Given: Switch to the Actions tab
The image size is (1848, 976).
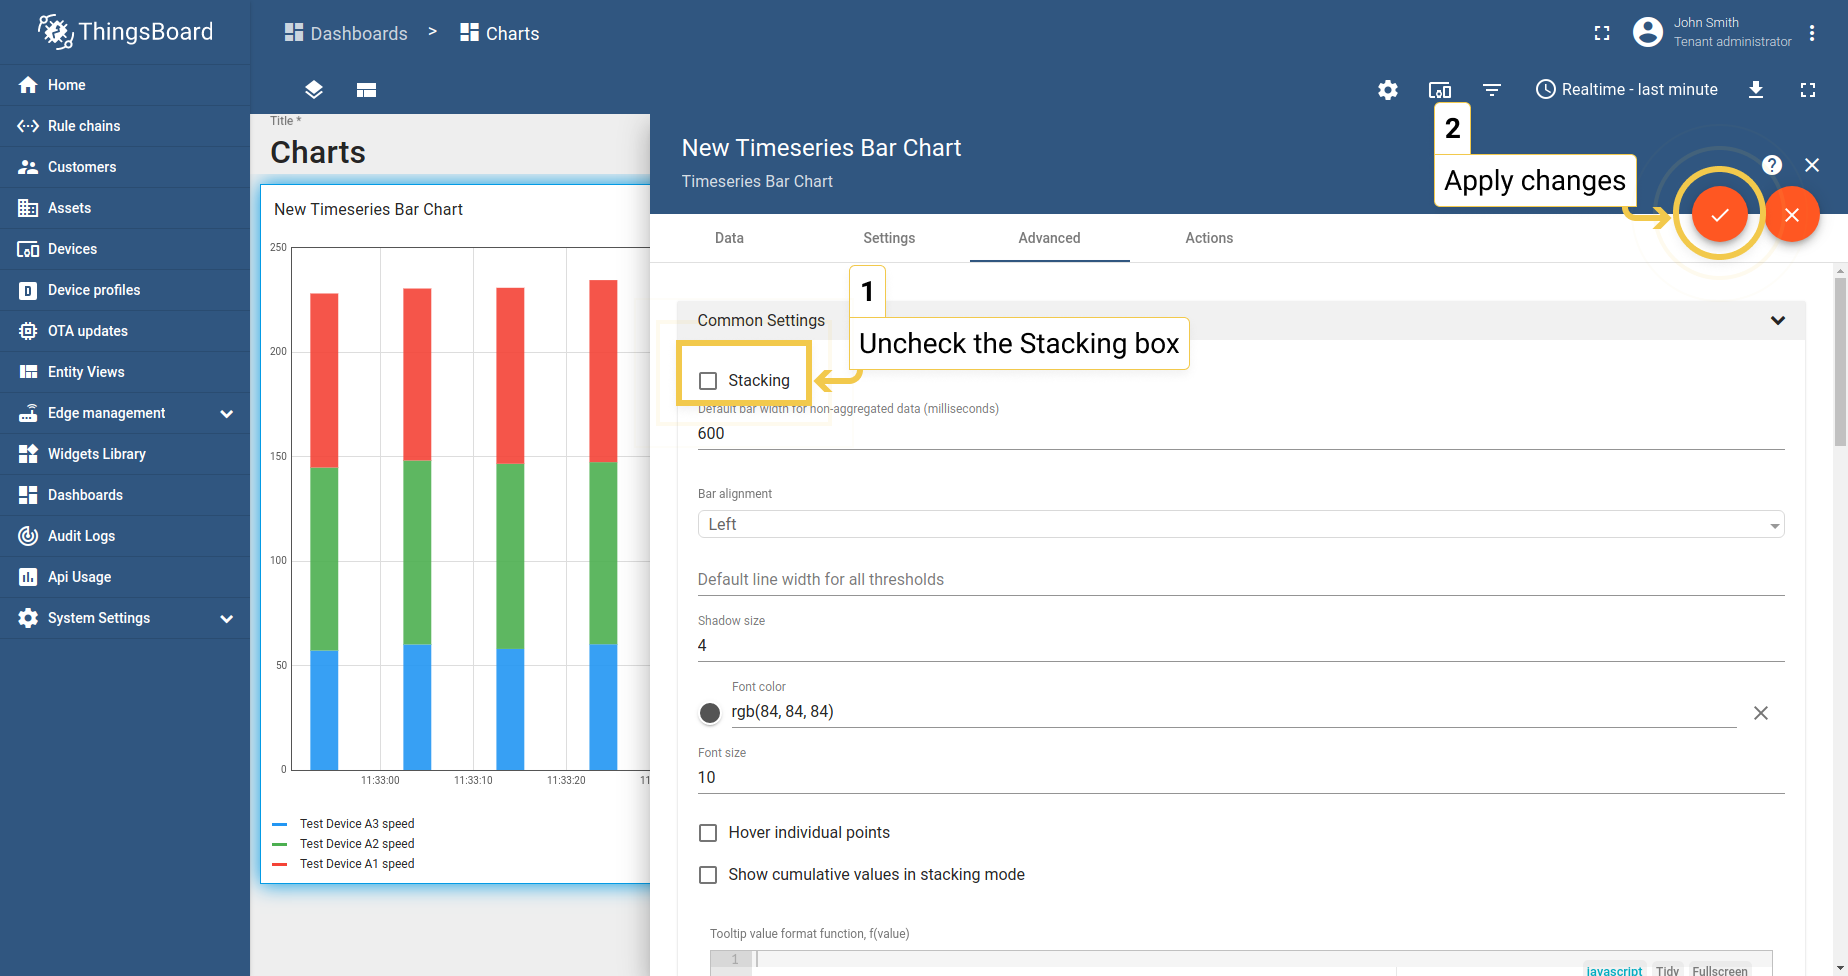Looking at the screenshot, I should click(x=1208, y=238).
